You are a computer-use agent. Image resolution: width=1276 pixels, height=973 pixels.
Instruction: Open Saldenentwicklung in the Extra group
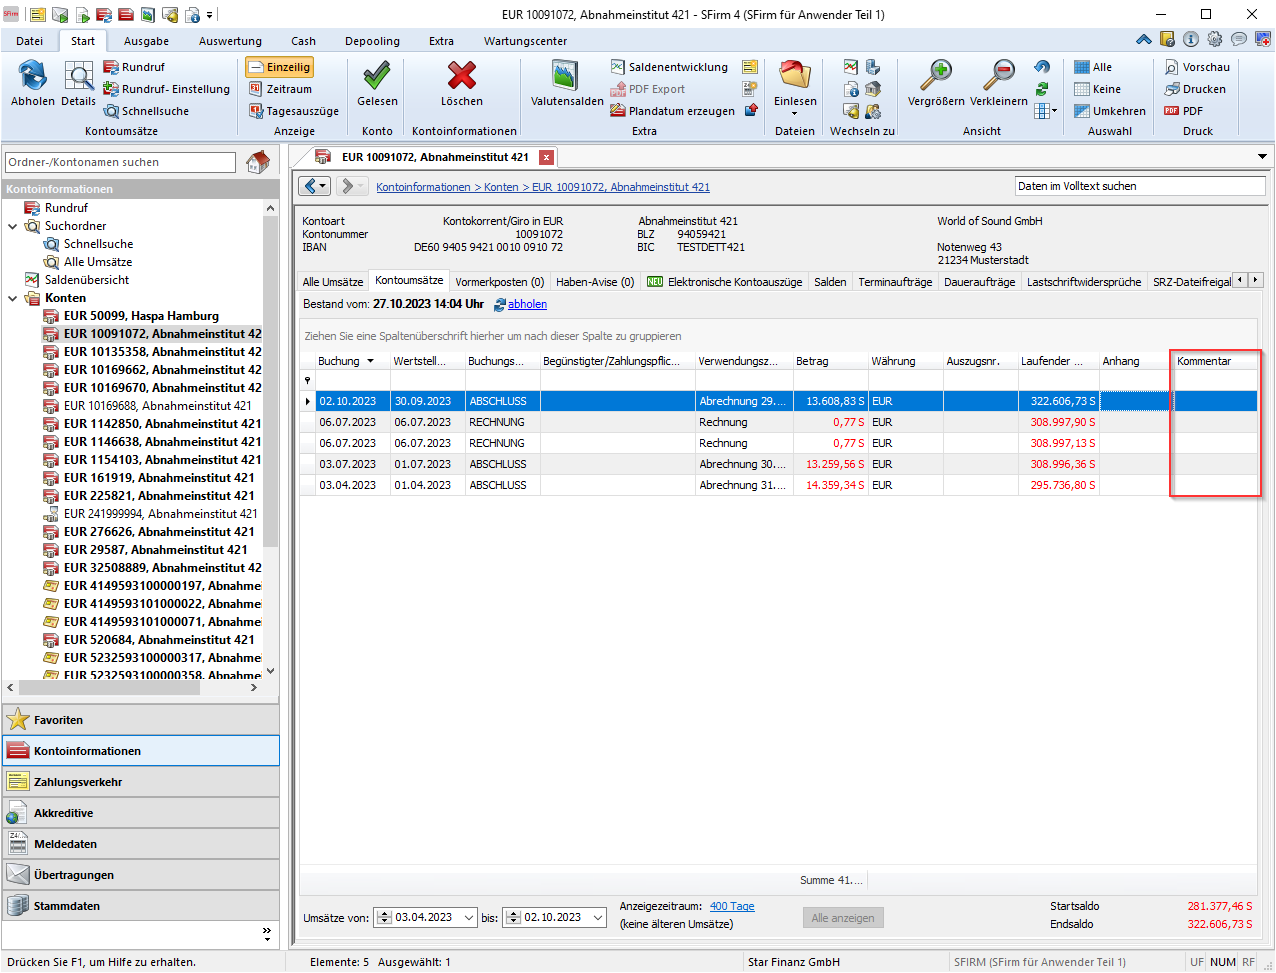point(669,67)
